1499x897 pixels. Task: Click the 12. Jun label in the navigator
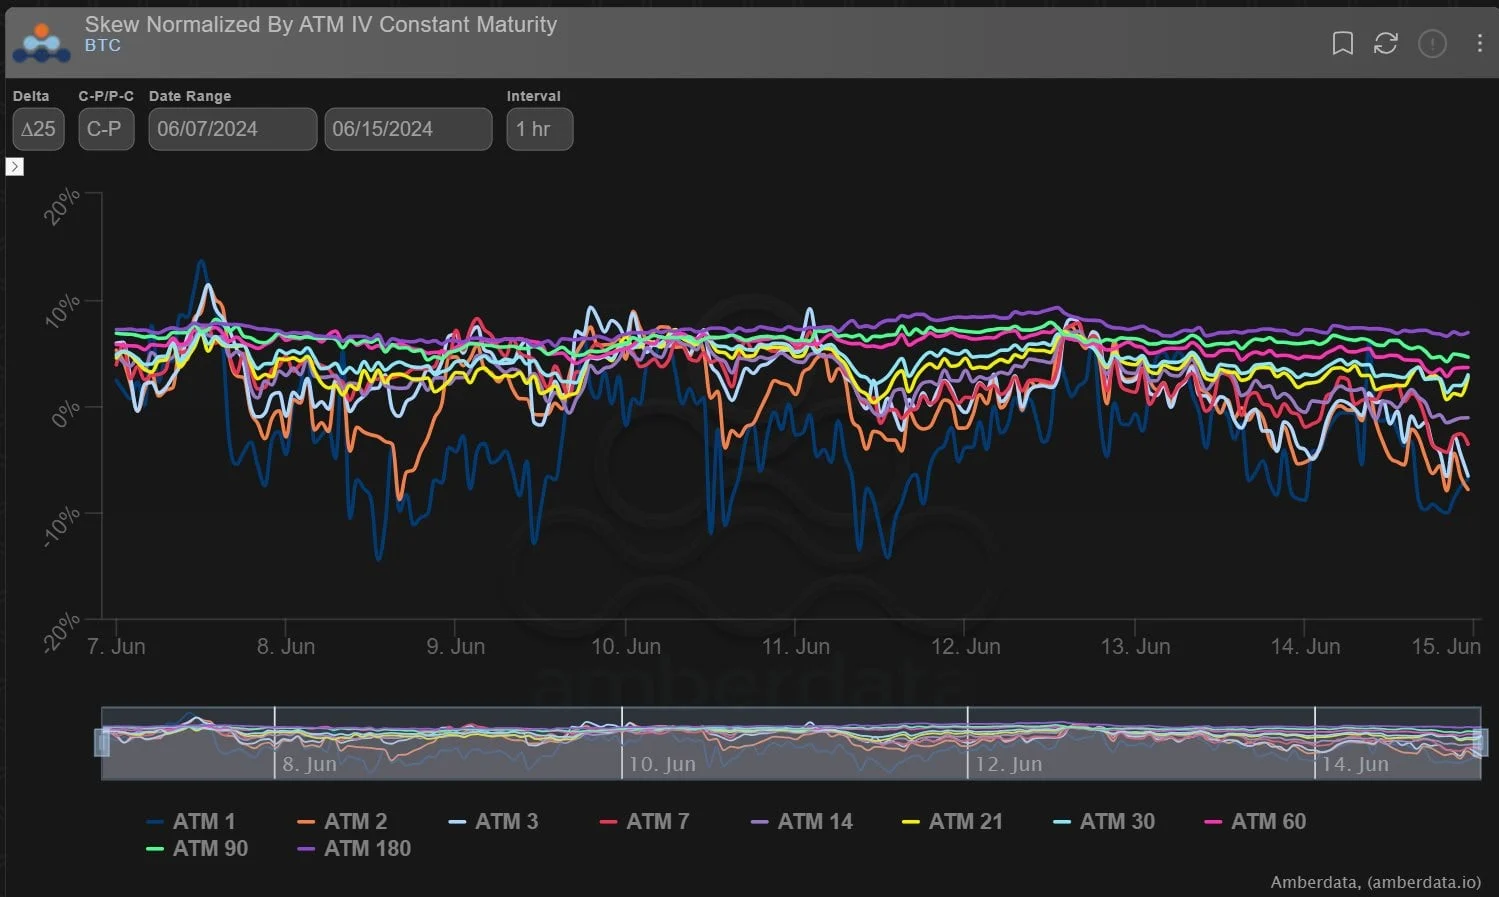click(1009, 765)
